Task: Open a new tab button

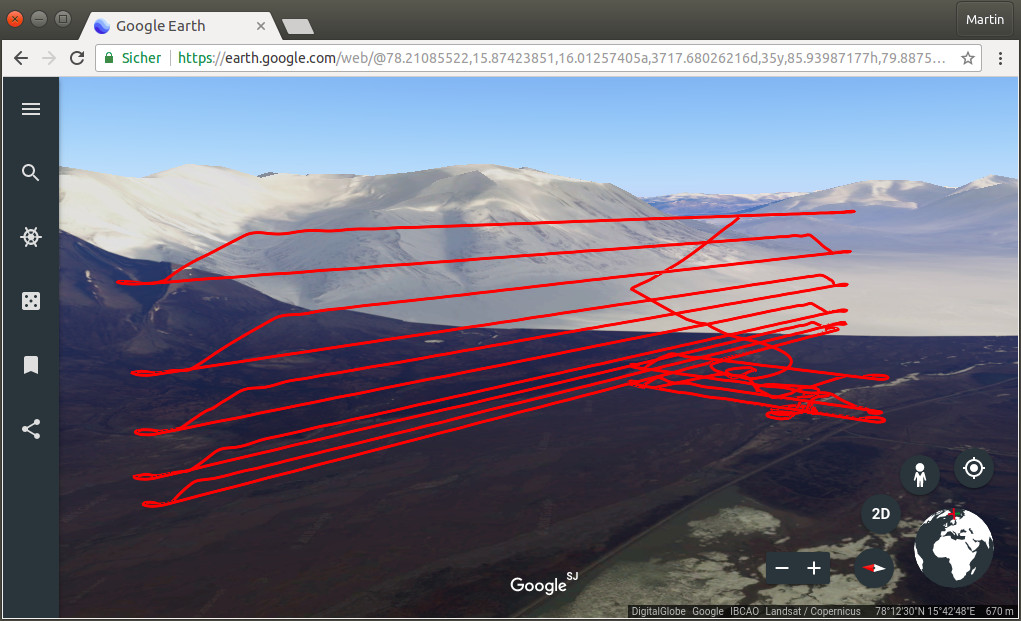Action: coord(298,26)
